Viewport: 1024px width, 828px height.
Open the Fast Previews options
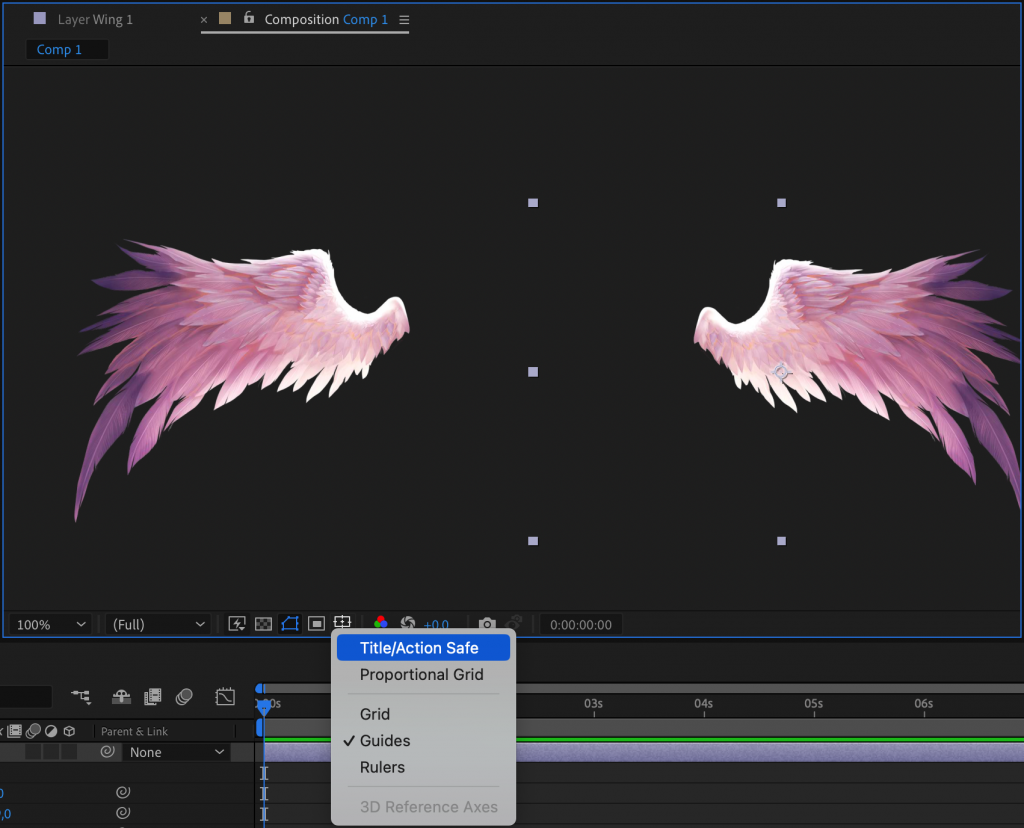tap(237, 624)
